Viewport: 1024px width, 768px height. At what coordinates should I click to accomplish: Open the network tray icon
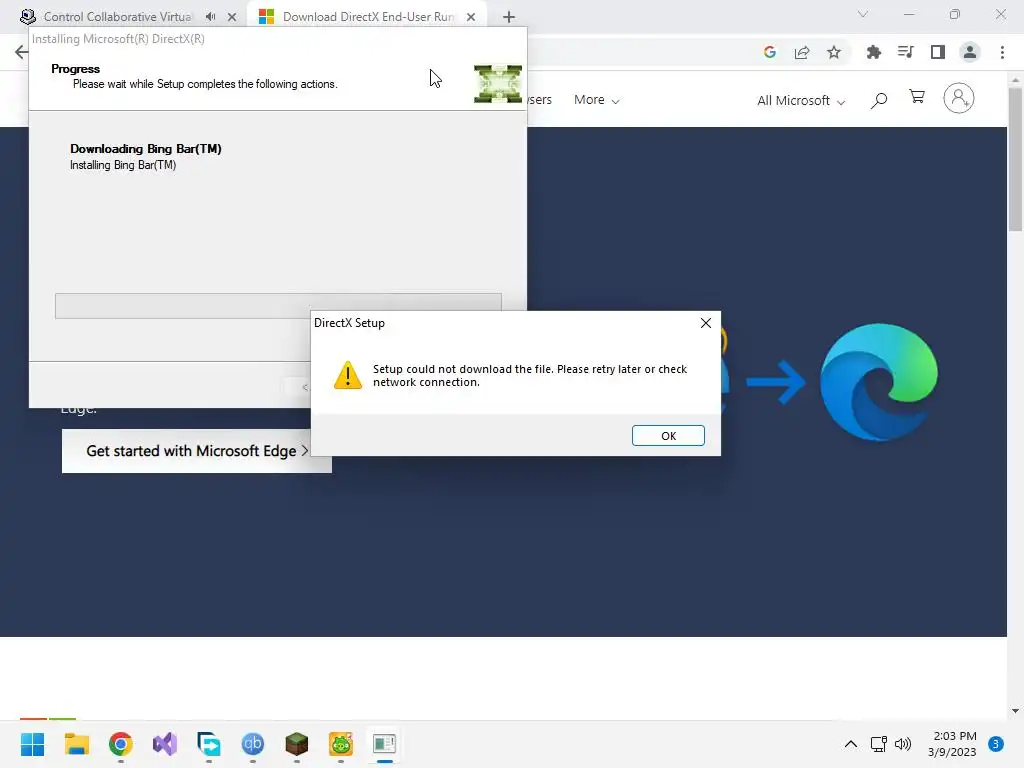coord(878,744)
